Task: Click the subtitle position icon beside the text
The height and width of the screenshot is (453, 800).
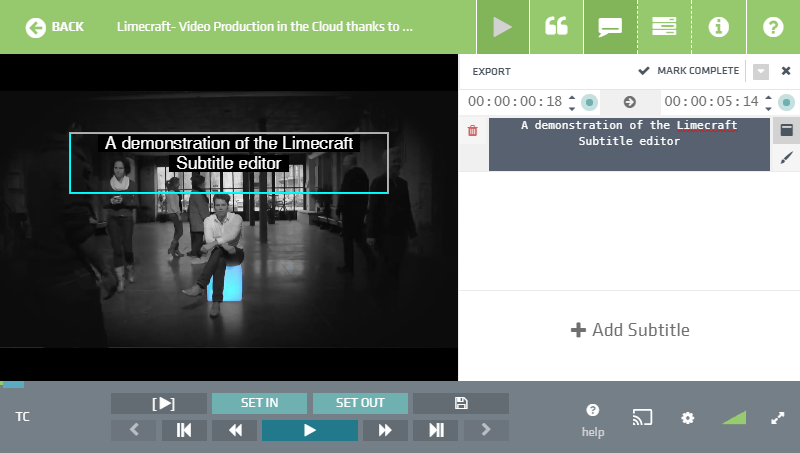Action: click(x=786, y=130)
